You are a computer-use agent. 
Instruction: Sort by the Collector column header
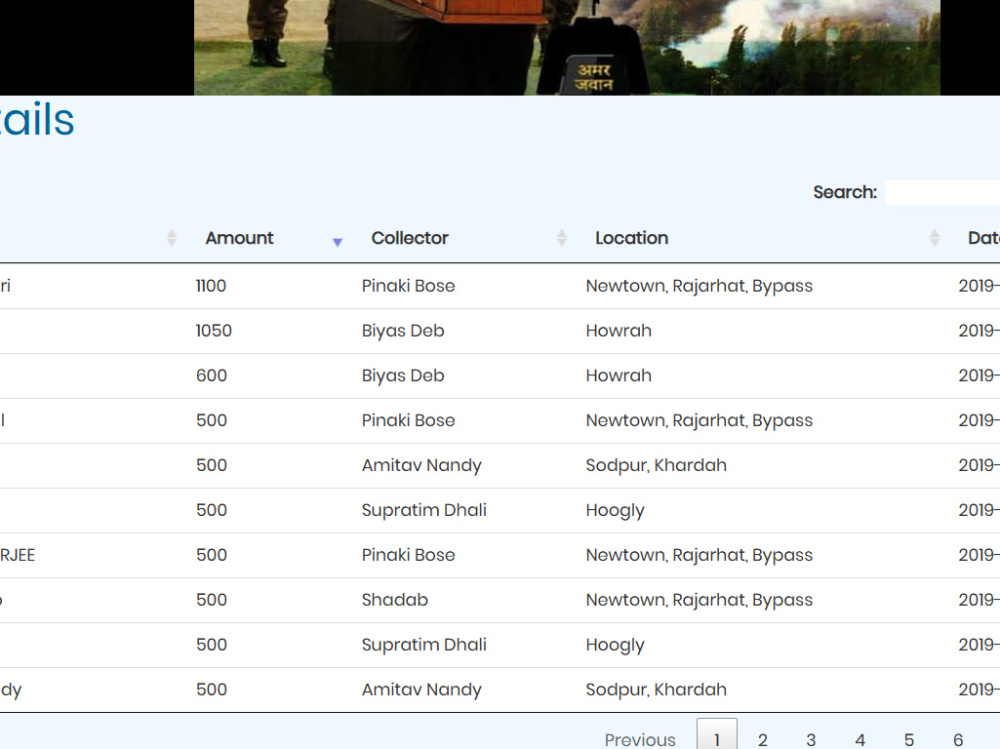click(x=409, y=238)
